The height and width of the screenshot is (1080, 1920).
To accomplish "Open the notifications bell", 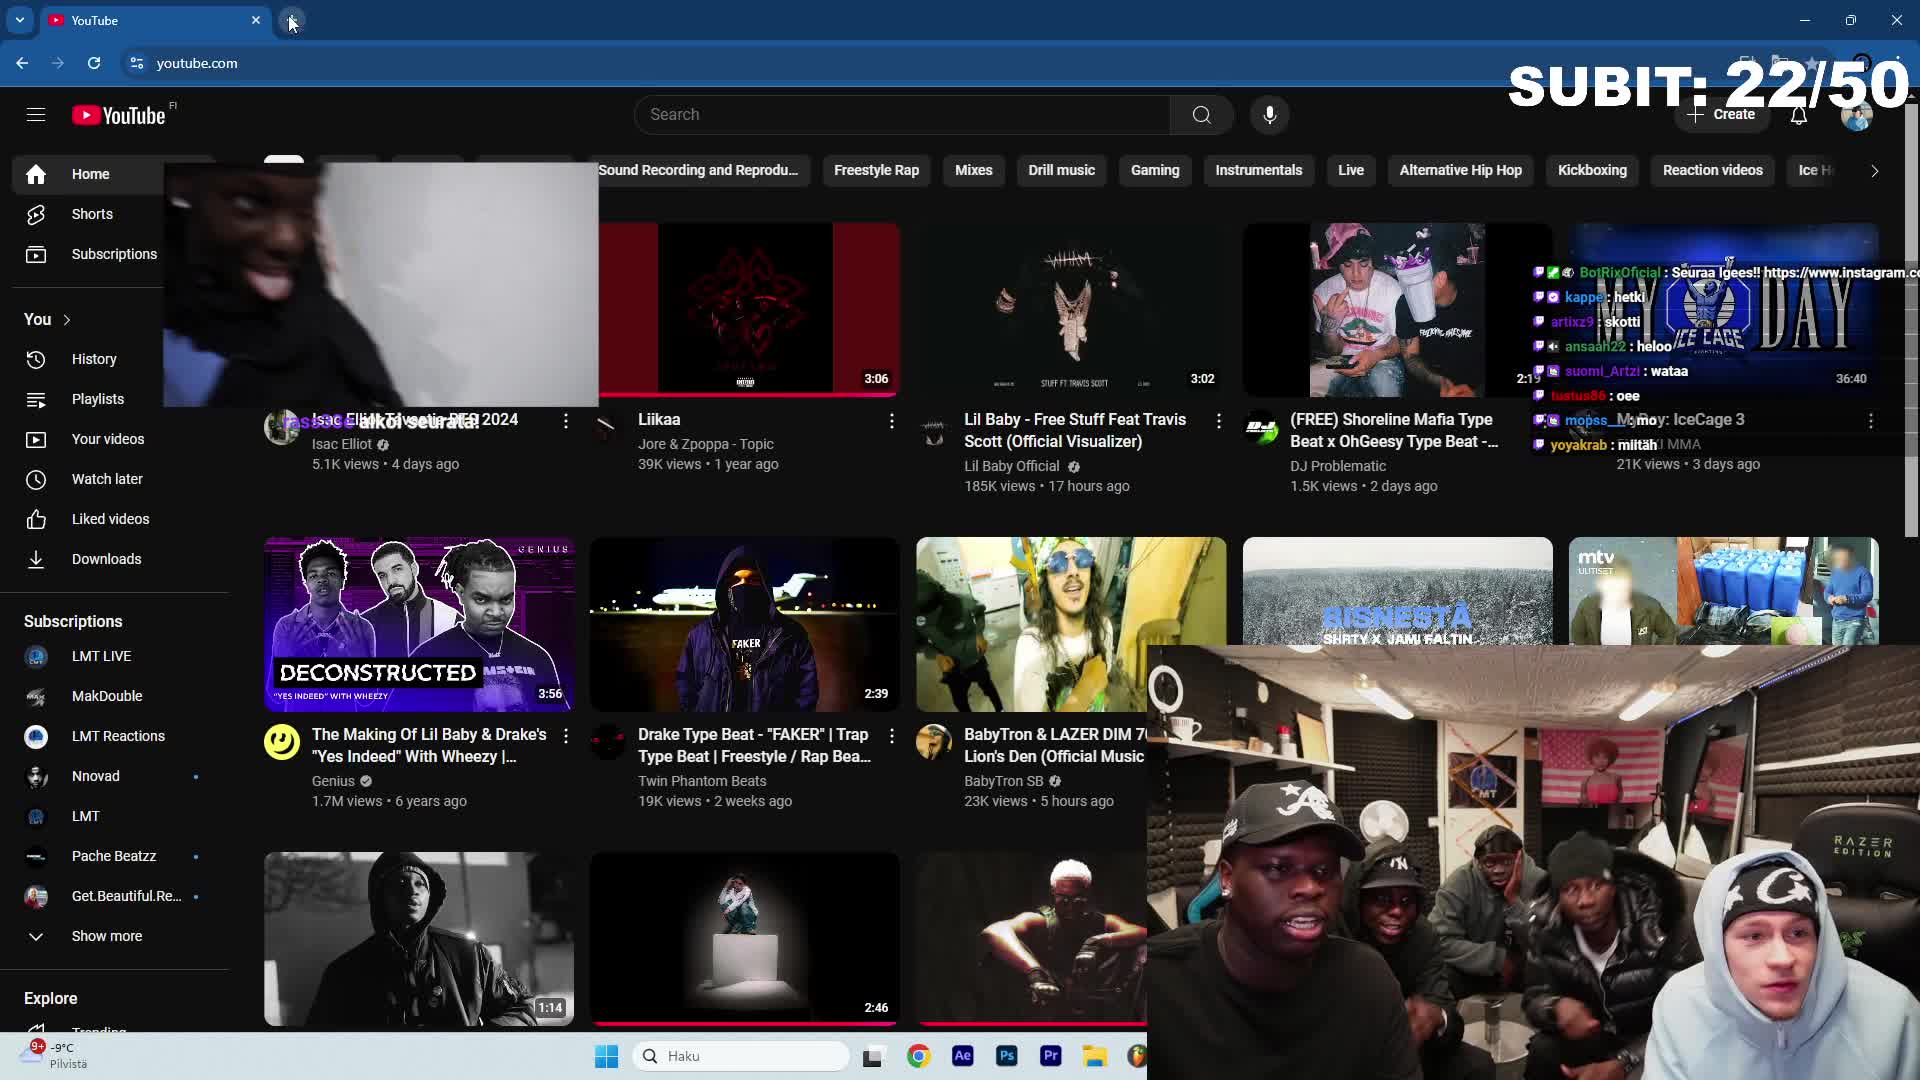I will [x=1798, y=115].
